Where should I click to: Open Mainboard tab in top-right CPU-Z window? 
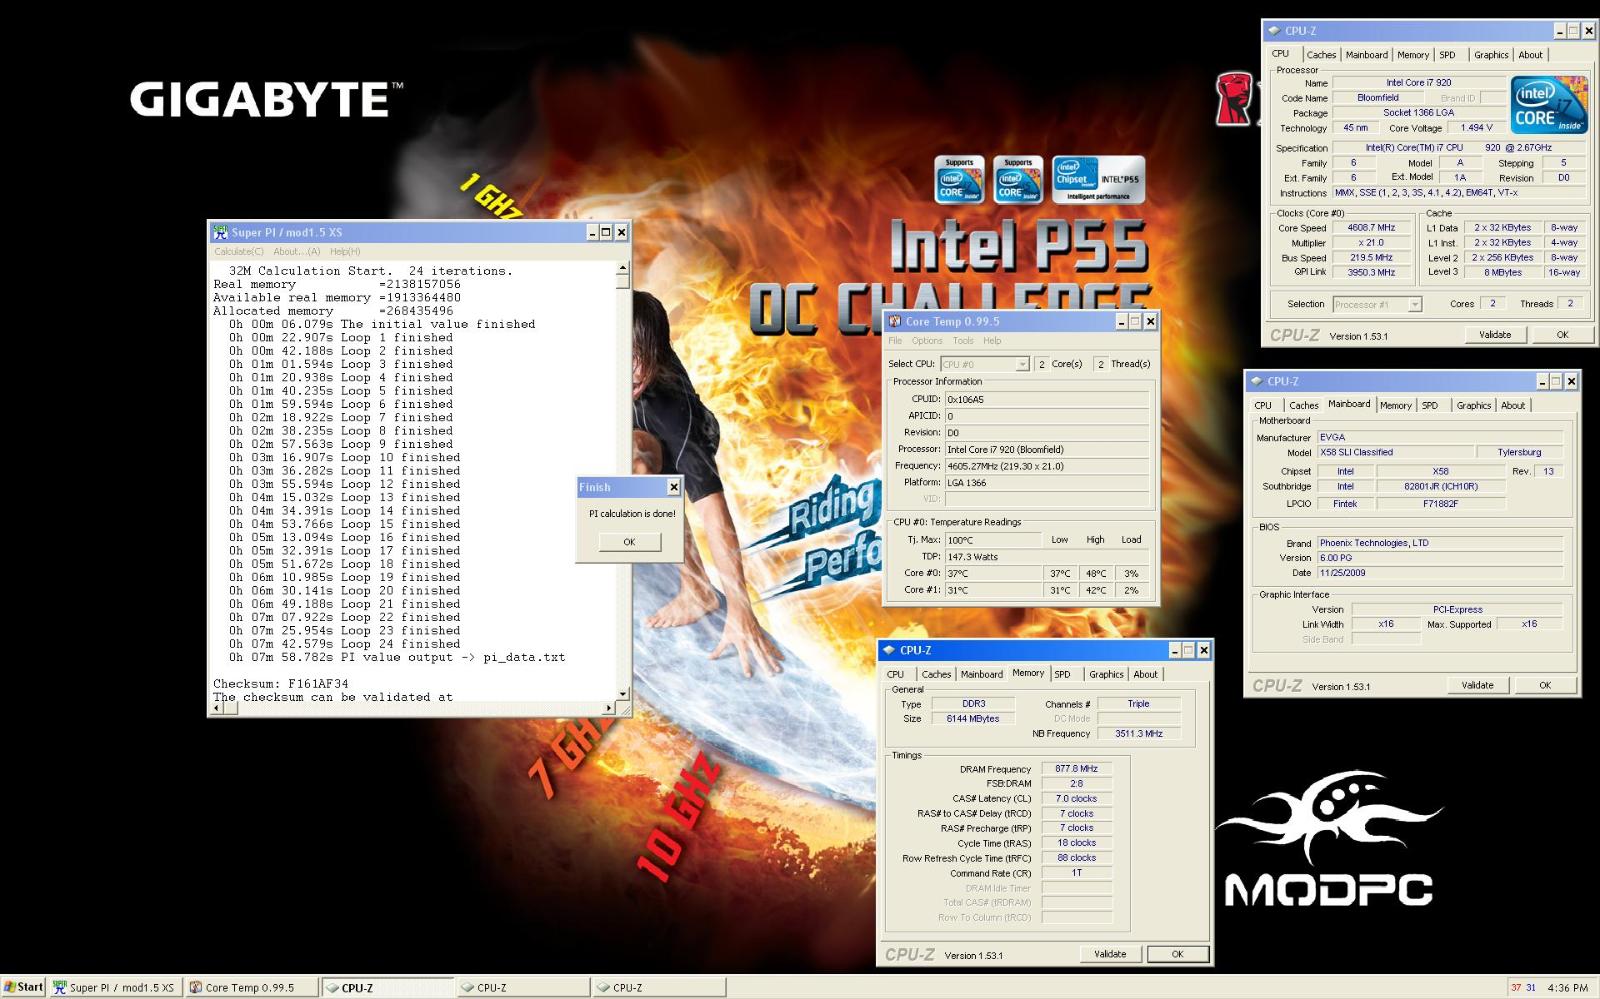tap(1366, 55)
